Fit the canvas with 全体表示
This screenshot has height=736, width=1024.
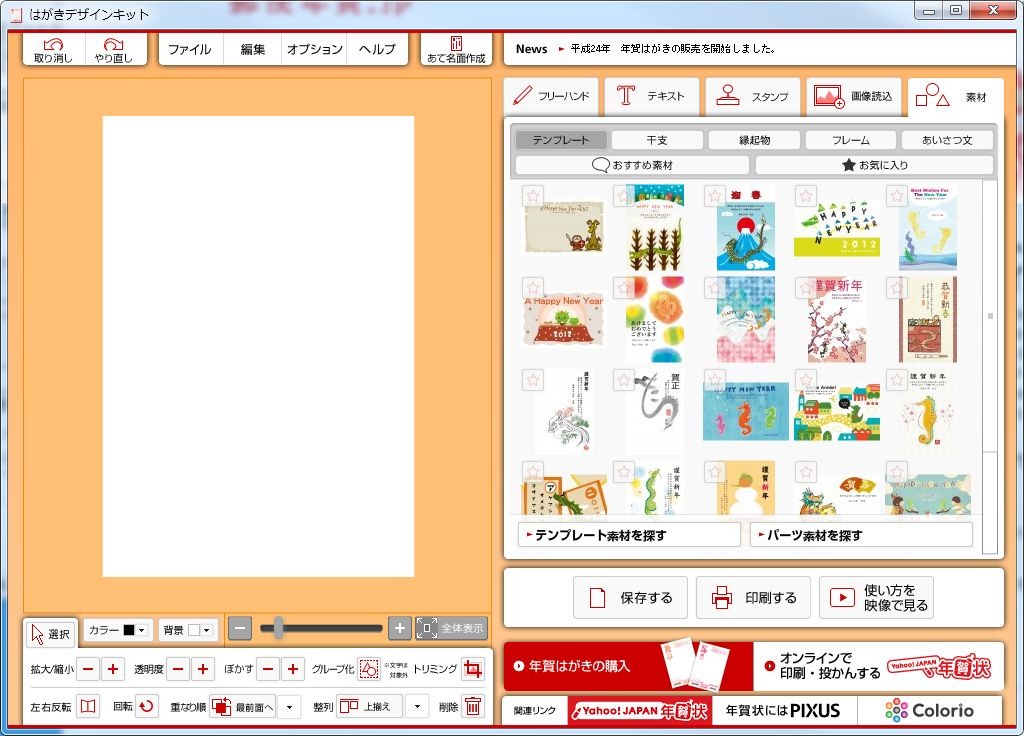pos(452,628)
